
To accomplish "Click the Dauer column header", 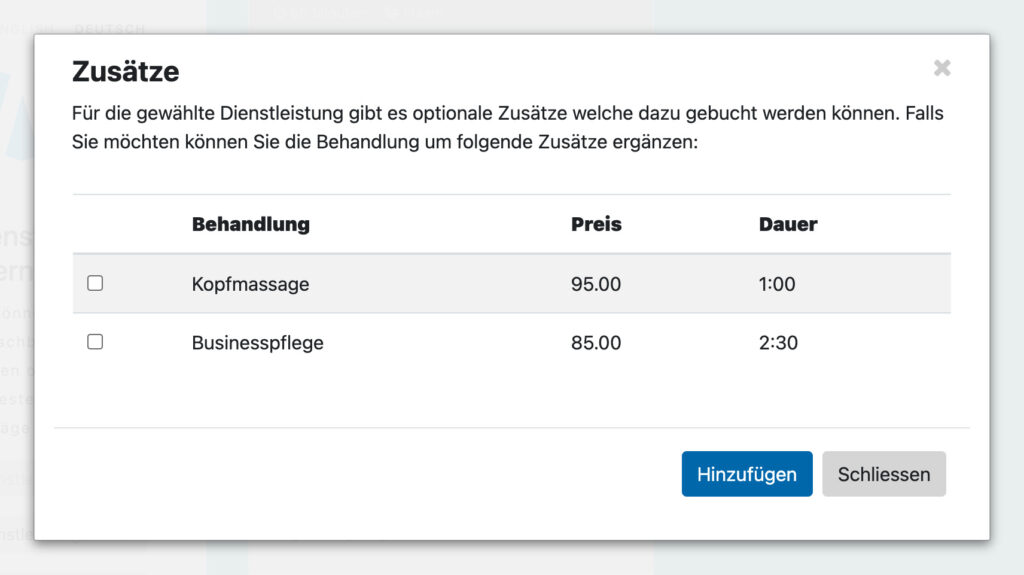I will 788,224.
